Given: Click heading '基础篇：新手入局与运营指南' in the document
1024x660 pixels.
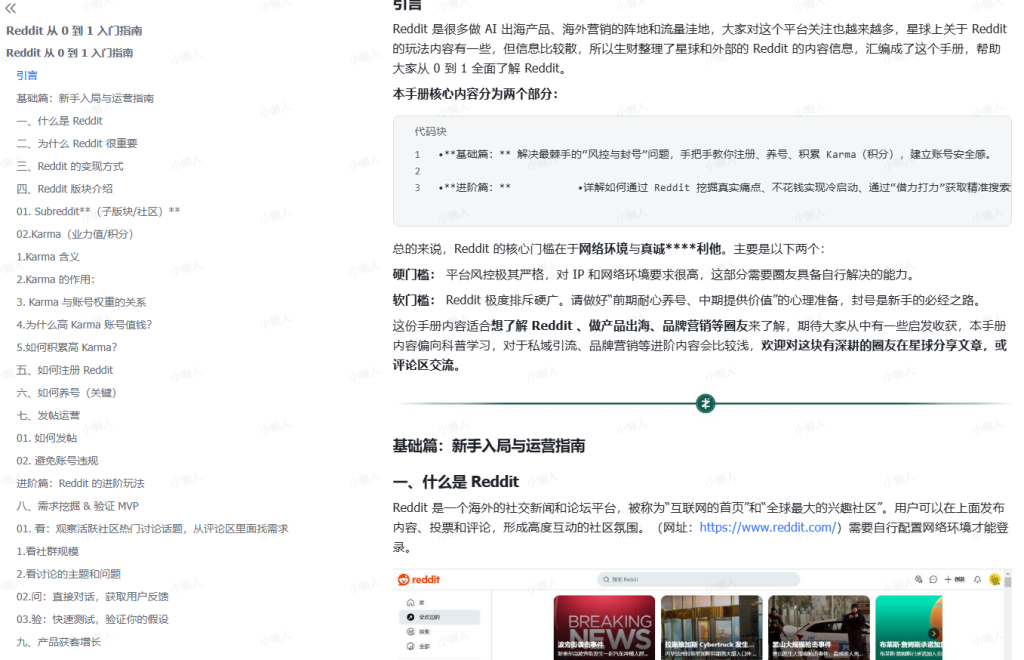Looking at the screenshot, I should coord(488,446).
